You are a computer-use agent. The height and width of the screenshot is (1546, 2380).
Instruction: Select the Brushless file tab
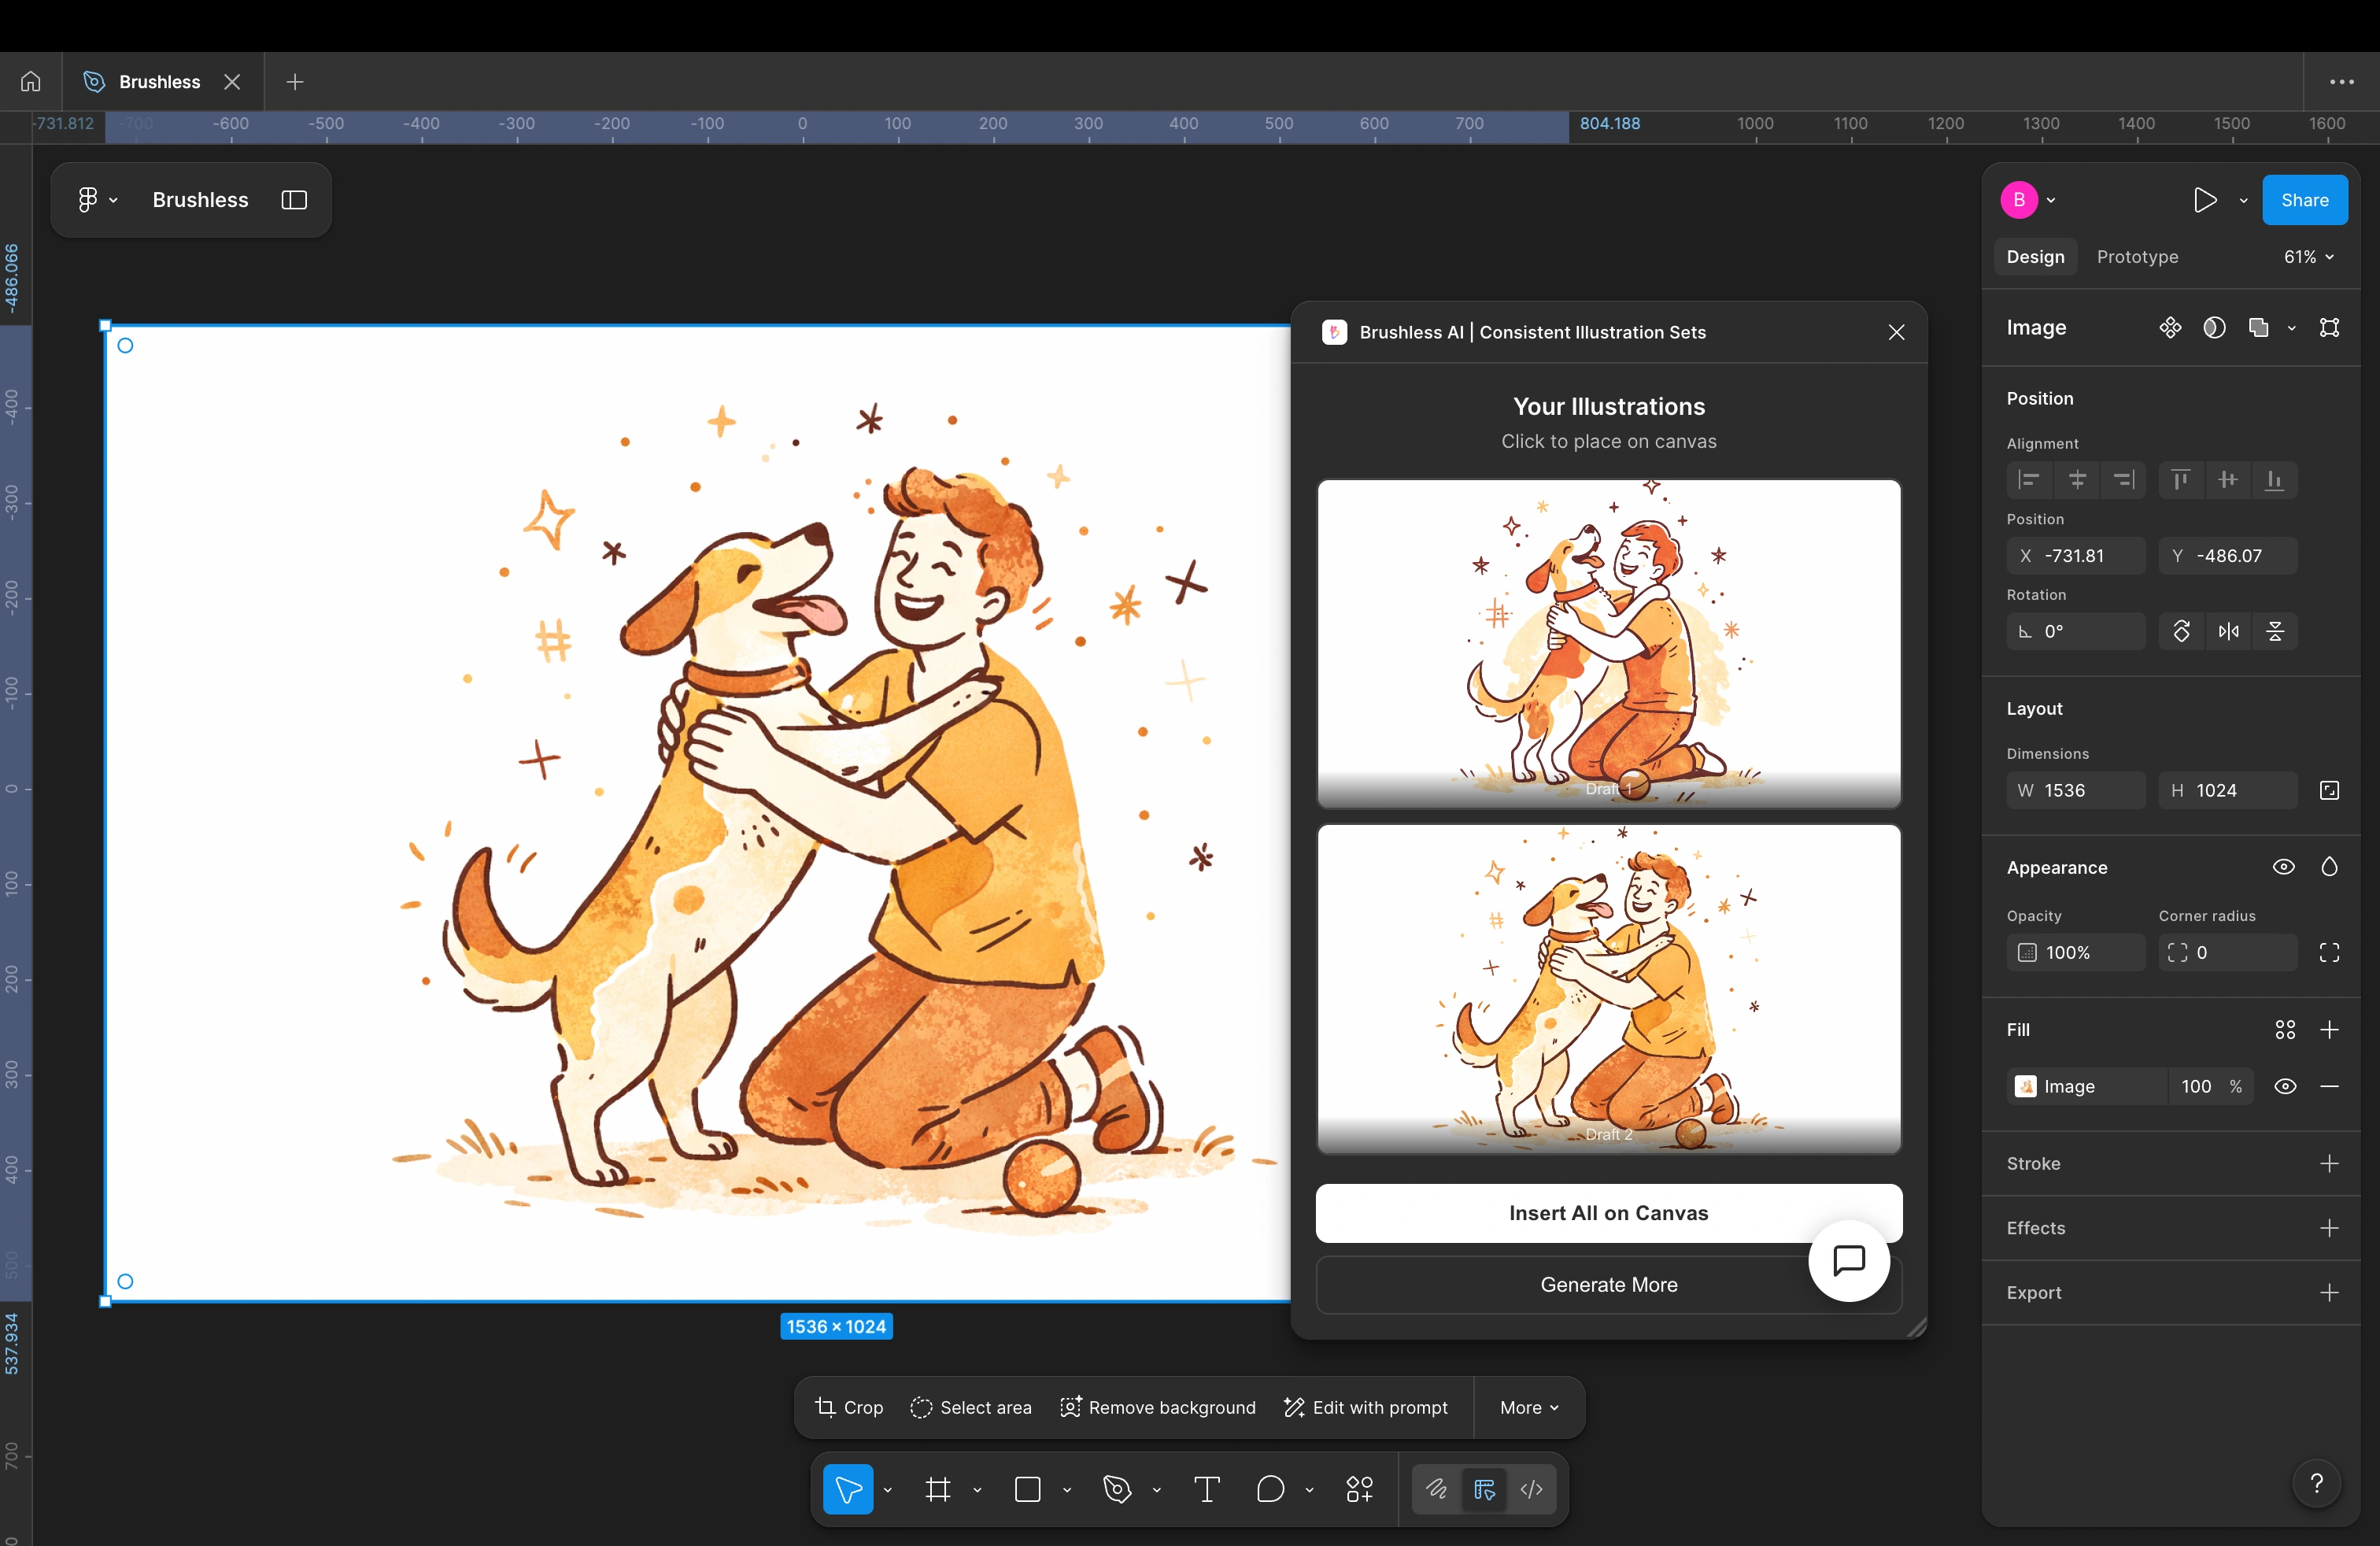[160, 82]
